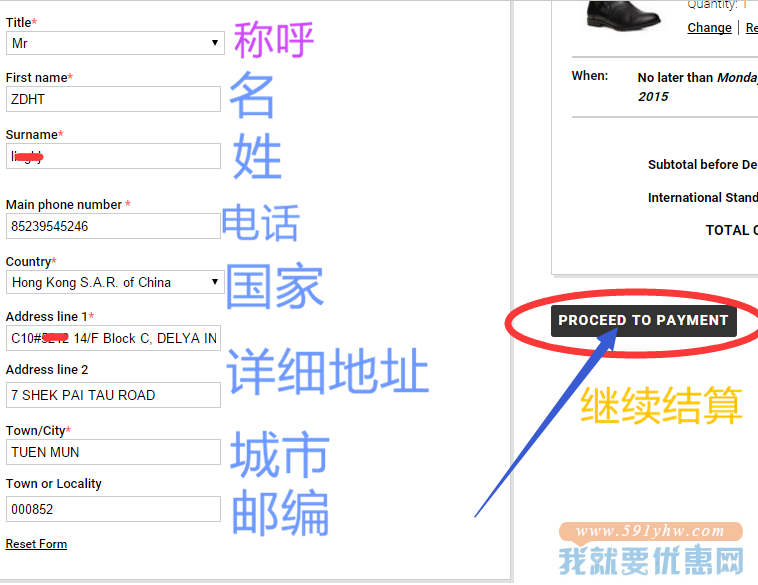
Task: Click the 'TOTAL' summary line
Action: pyautogui.click(x=732, y=230)
